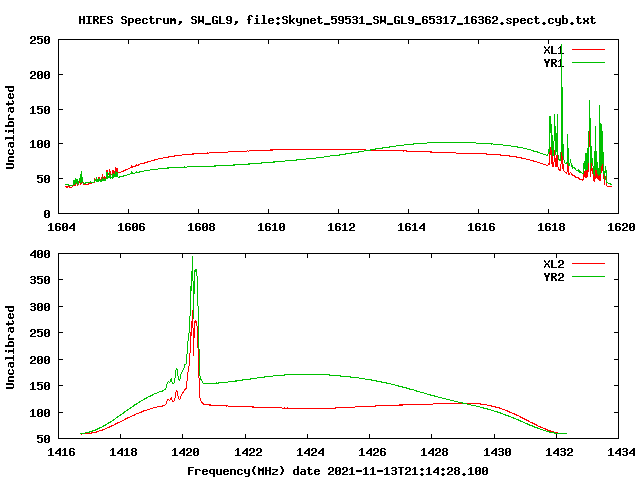Click the XL1 red legend line sample
Image resolution: width=640 pixels, height=480 pixels.
[x=588, y=50]
